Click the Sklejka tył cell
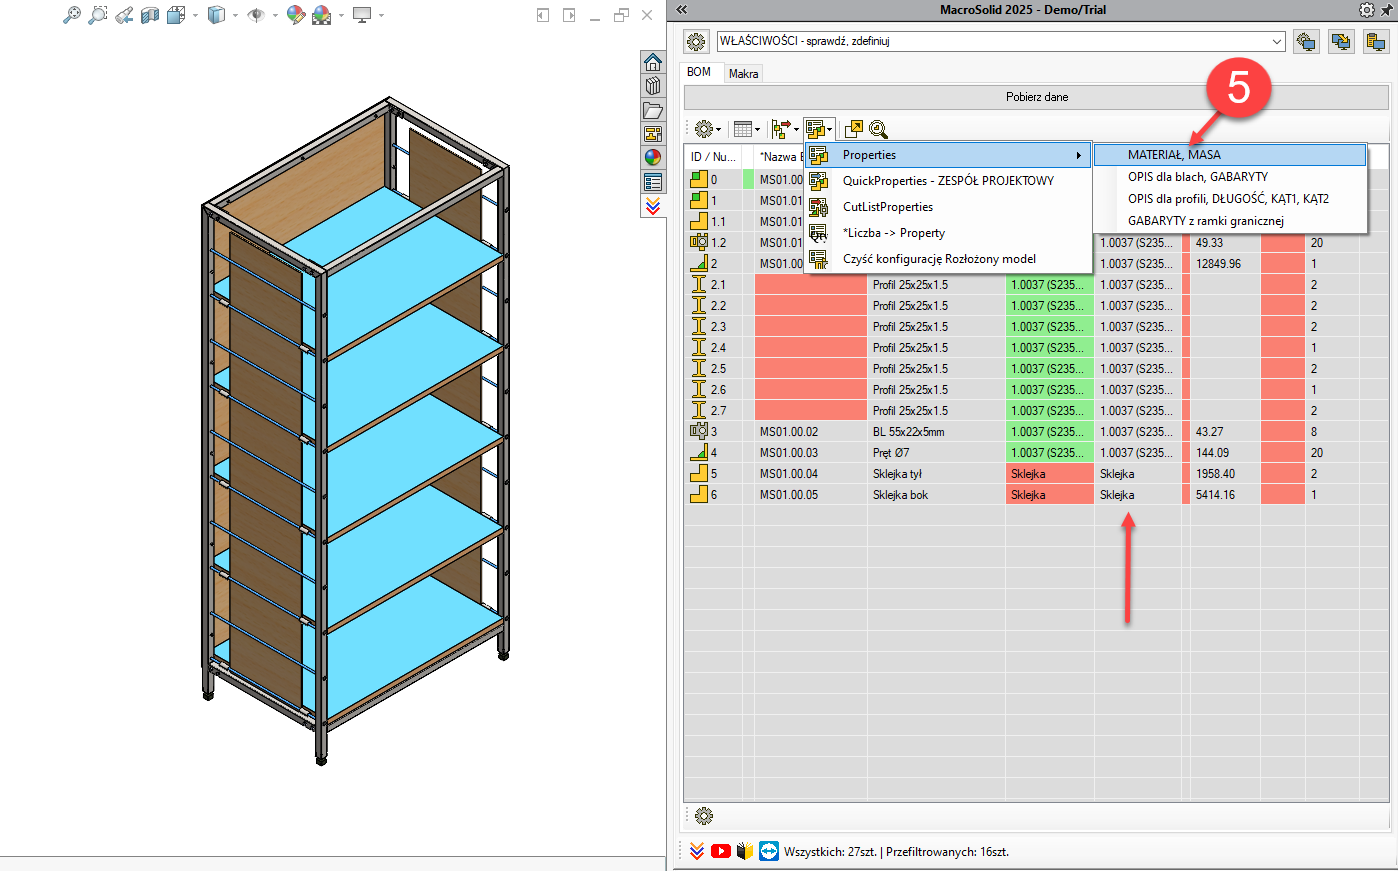This screenshot has height=871, width=1398. click(936, 474)
